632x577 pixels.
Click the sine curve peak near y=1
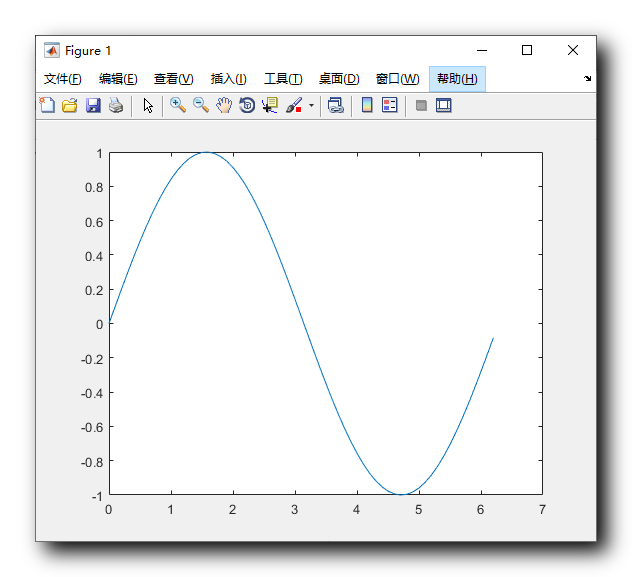[x=207, y=152]
